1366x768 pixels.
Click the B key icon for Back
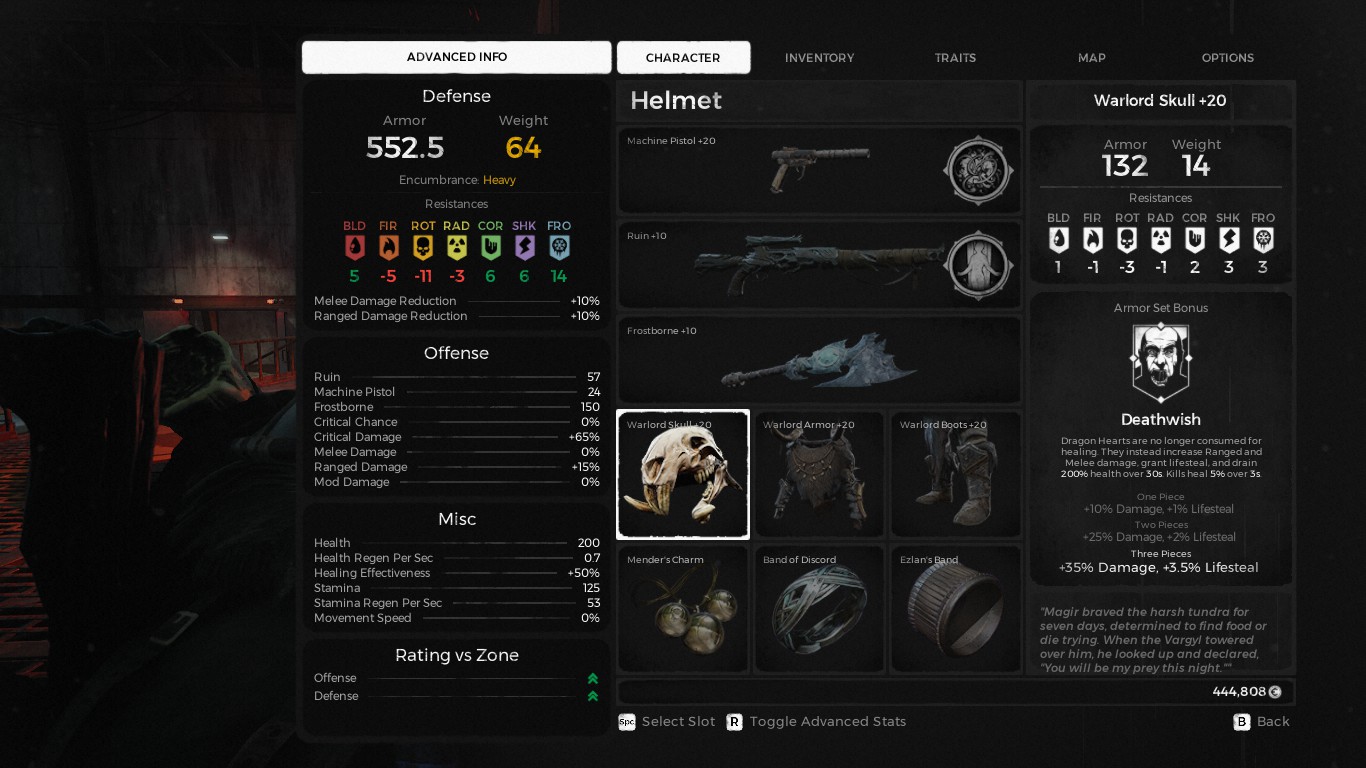(x=1242, y=722)
